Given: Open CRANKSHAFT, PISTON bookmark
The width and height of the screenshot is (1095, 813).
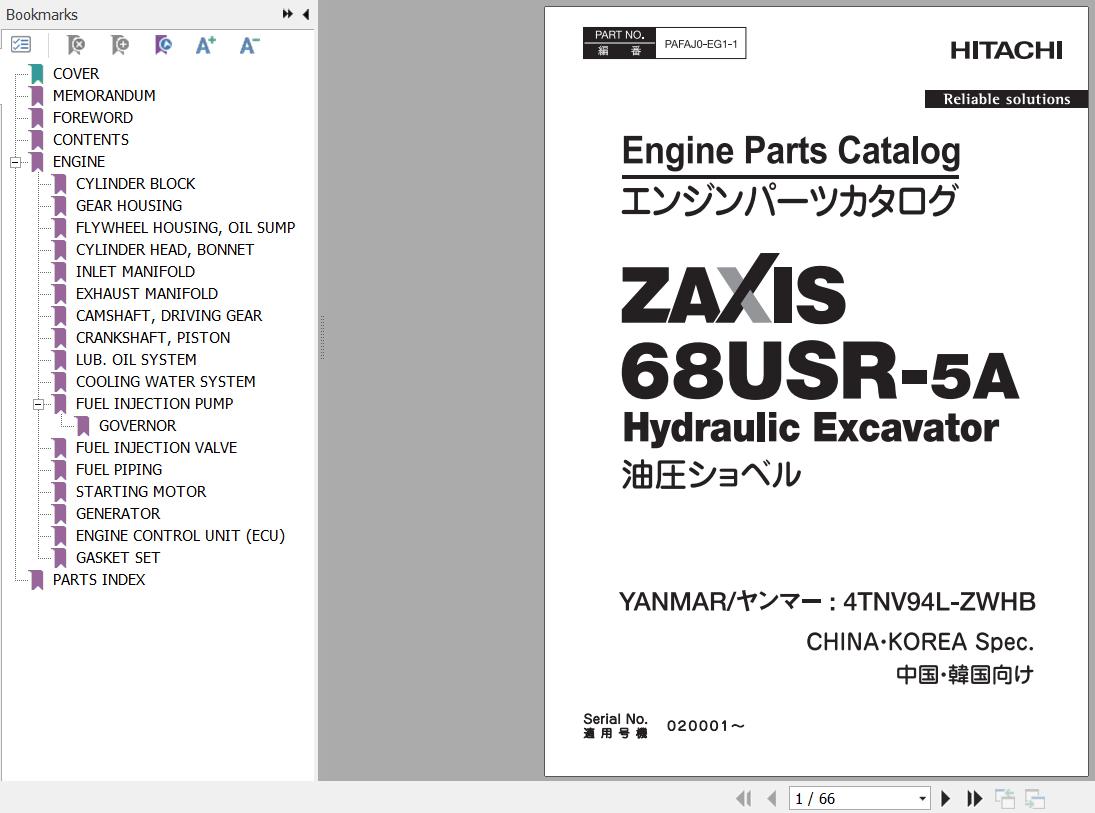Looking at the screenshot, I should (153, 337).
